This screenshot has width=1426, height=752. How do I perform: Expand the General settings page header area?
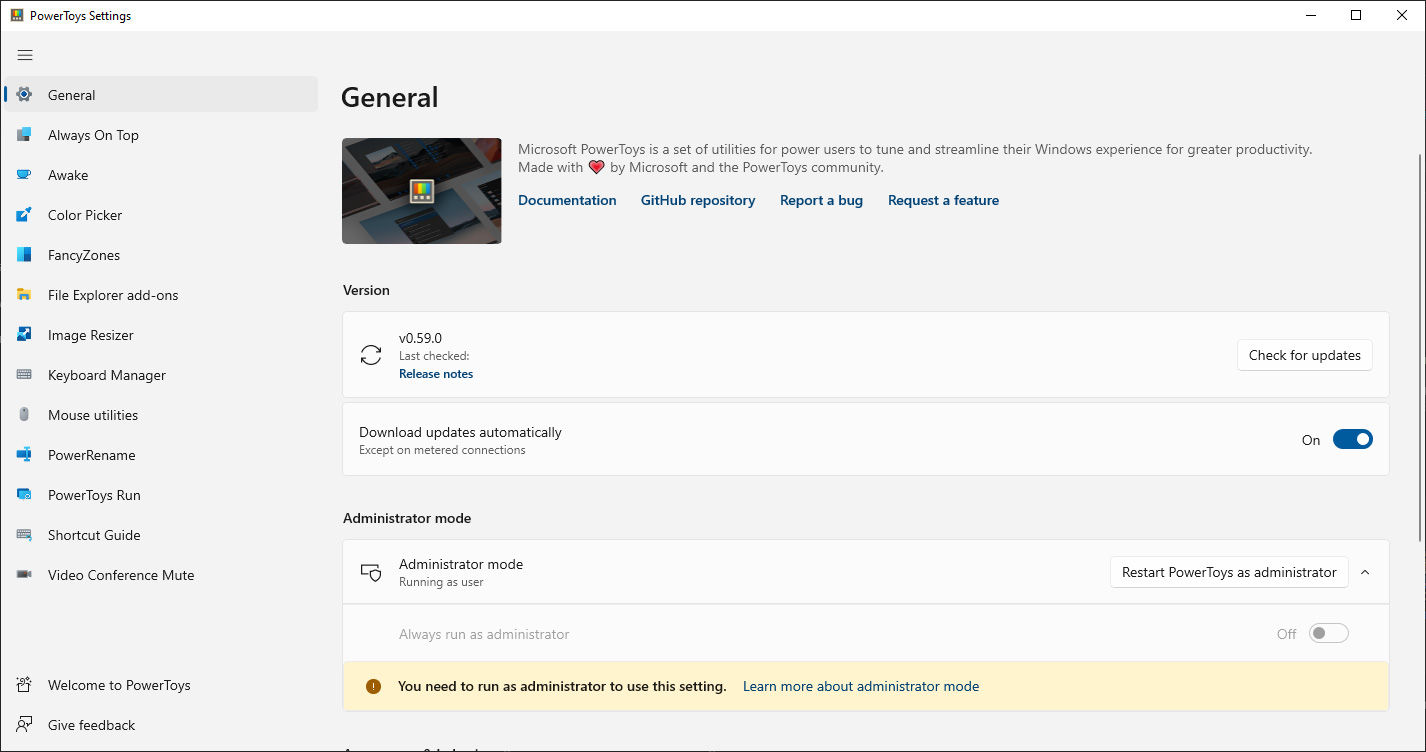click(389, 97)
